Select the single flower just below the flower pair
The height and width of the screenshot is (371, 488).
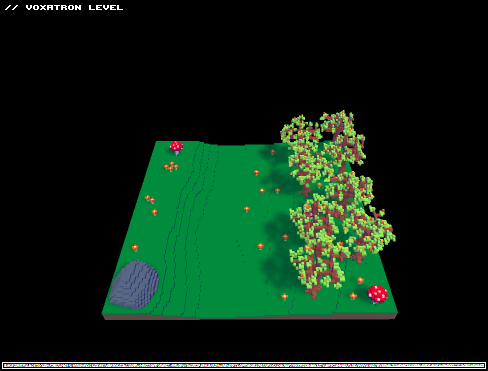coord(154,212)
